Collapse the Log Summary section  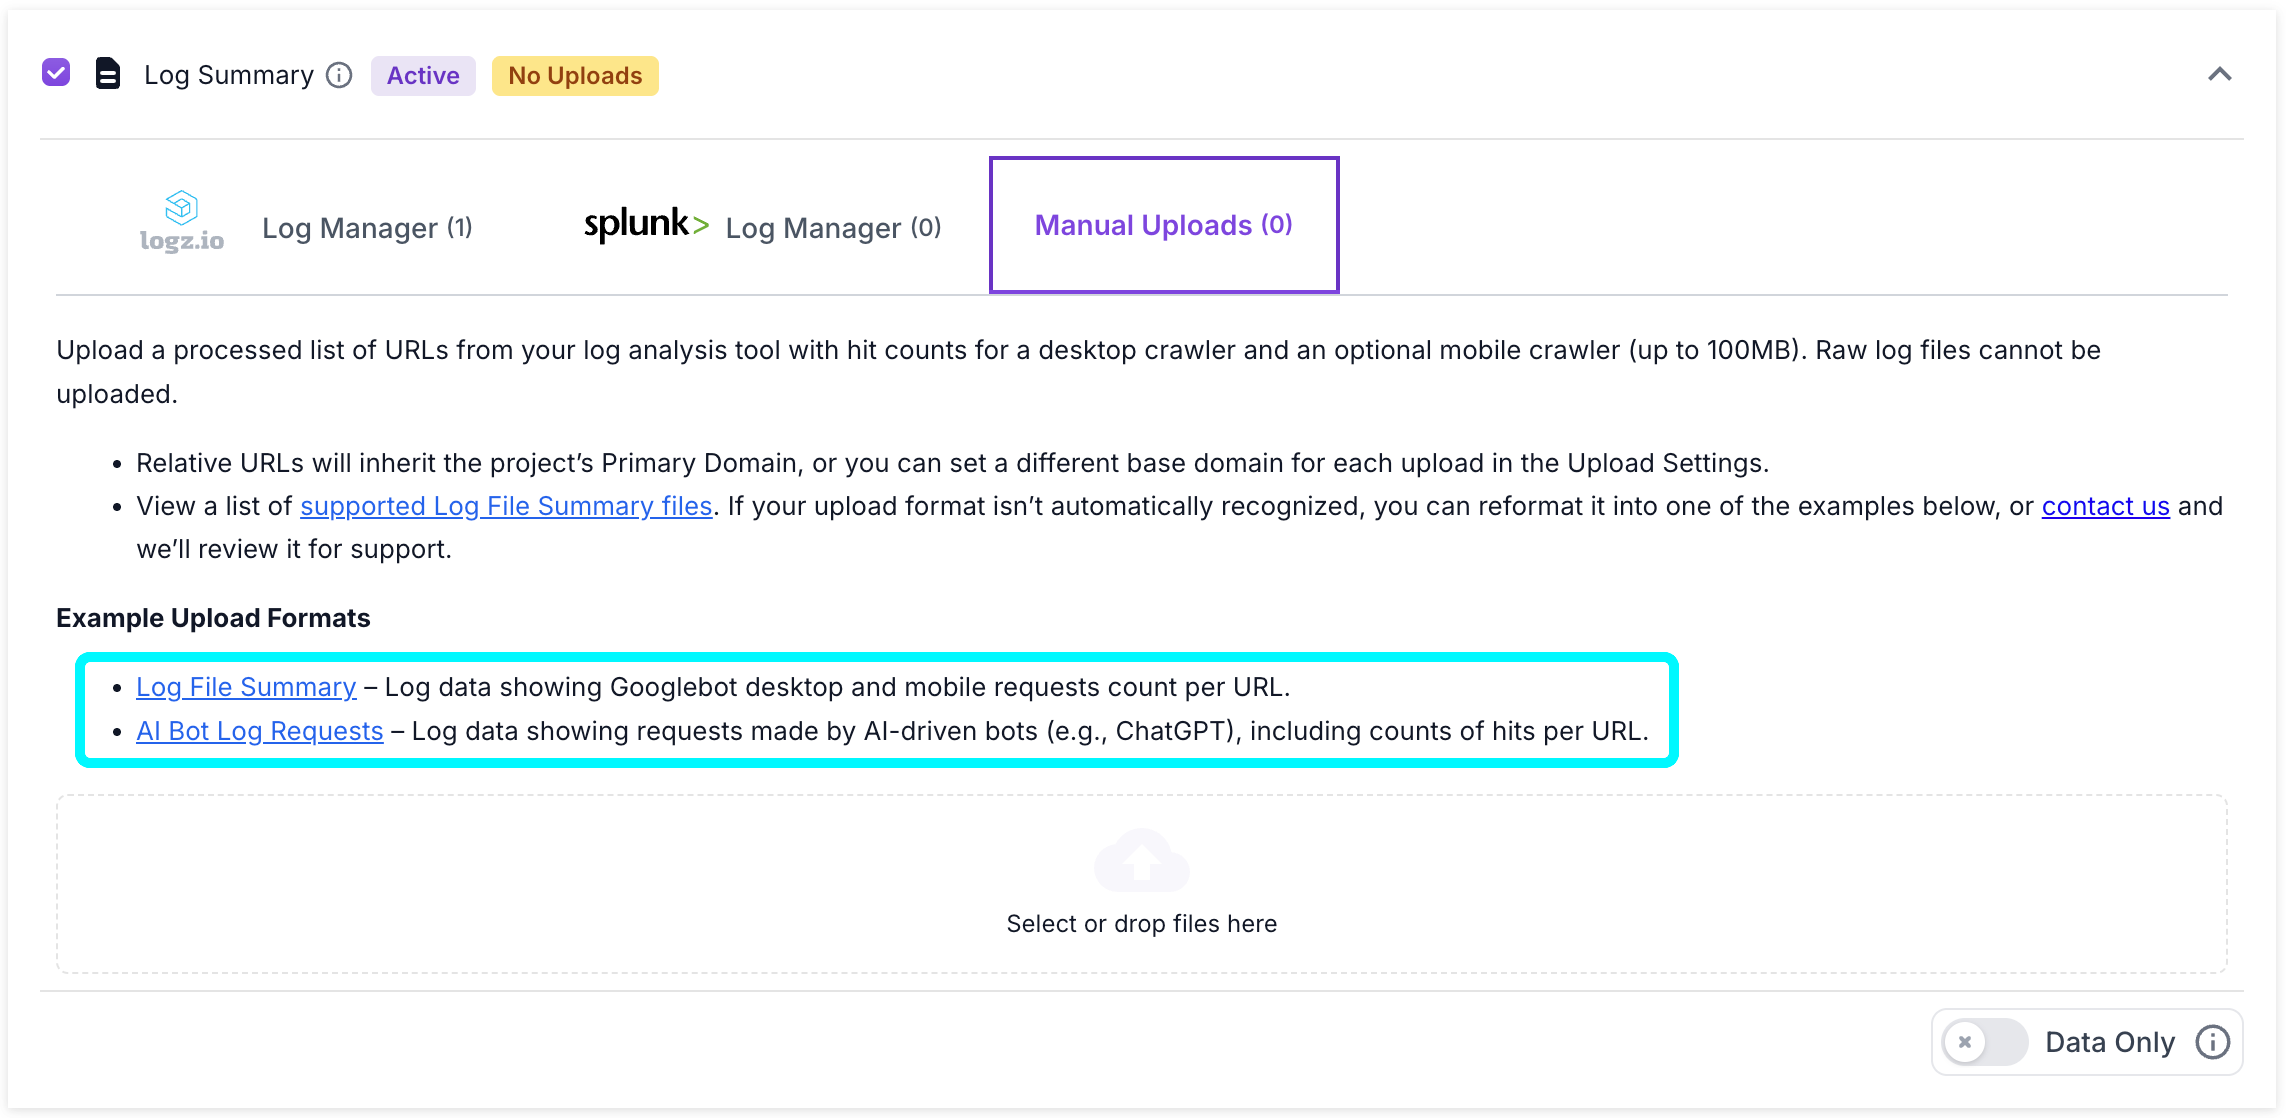click(x=2221, y=74)
